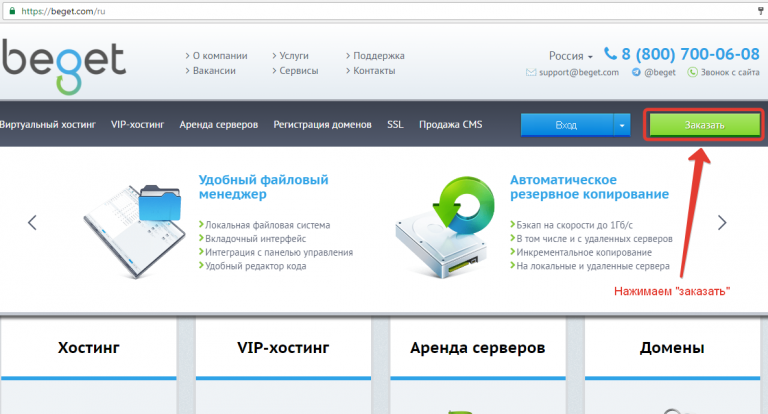This screenshot has height=414, width=768.
Task: Click the phone icon beside 8 (800) number
Action: (x=610, y=53)
